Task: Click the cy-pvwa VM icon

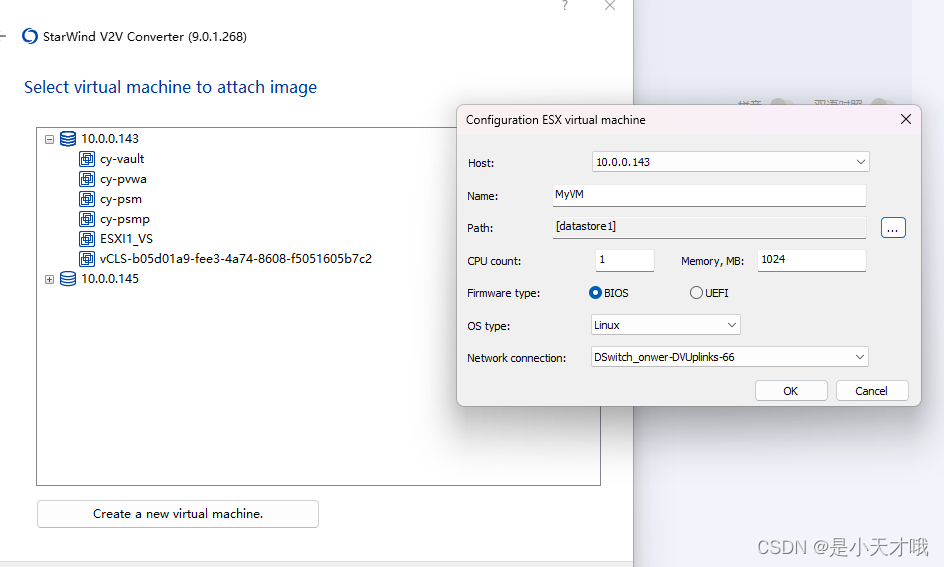Action: (87, 179)
